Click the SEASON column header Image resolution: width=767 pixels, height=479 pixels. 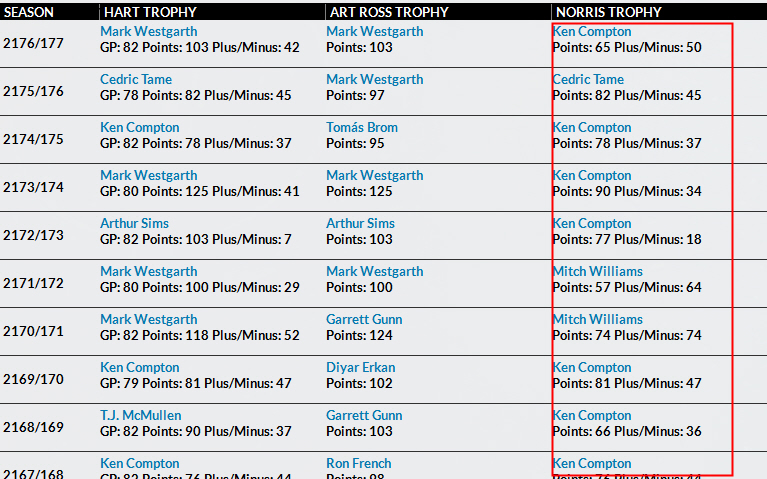pyautogui.click(x=28, y=12)
